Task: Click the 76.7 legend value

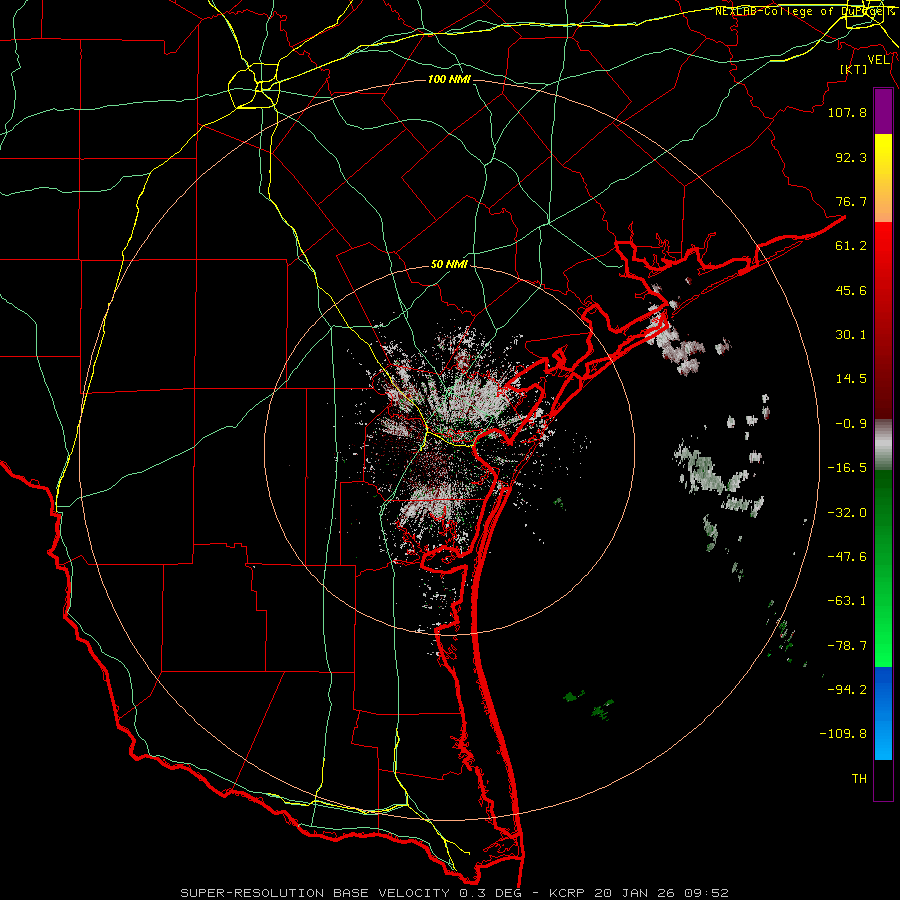Action: click(x=851, y=201)
